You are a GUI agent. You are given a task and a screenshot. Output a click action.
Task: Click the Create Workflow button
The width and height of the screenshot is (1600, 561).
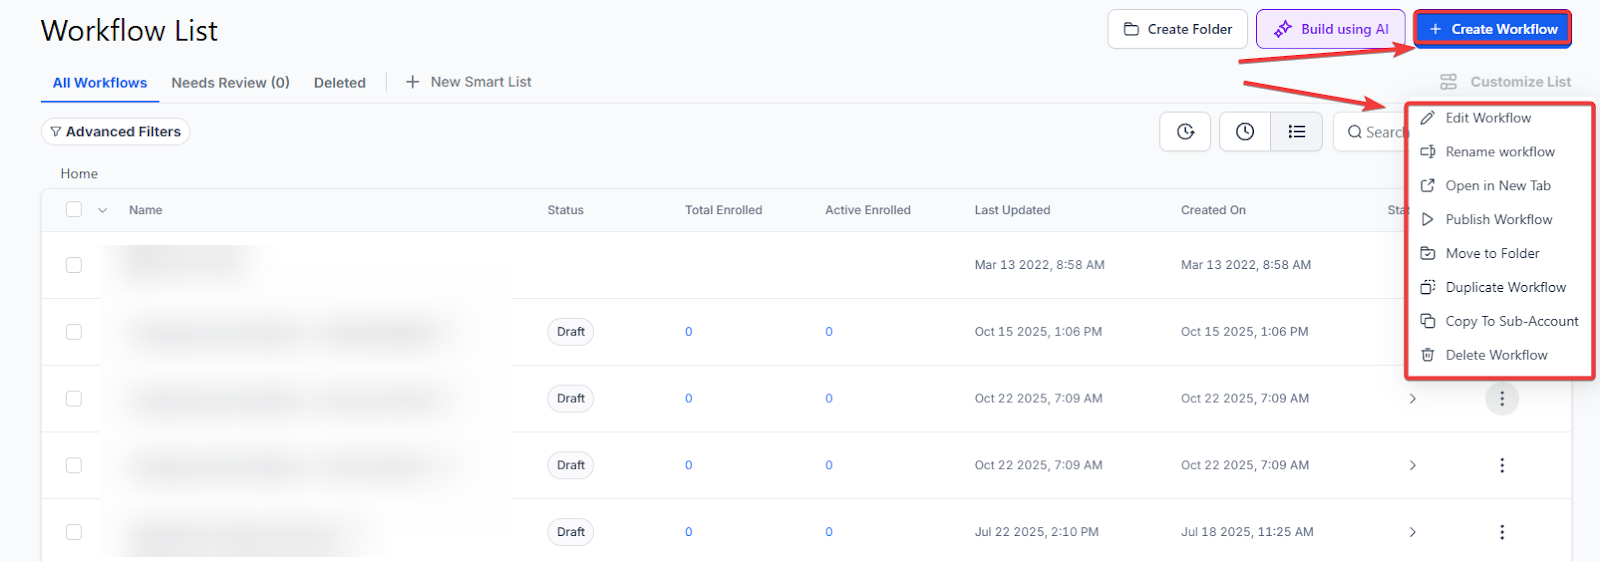click(x=1493, y=29)
